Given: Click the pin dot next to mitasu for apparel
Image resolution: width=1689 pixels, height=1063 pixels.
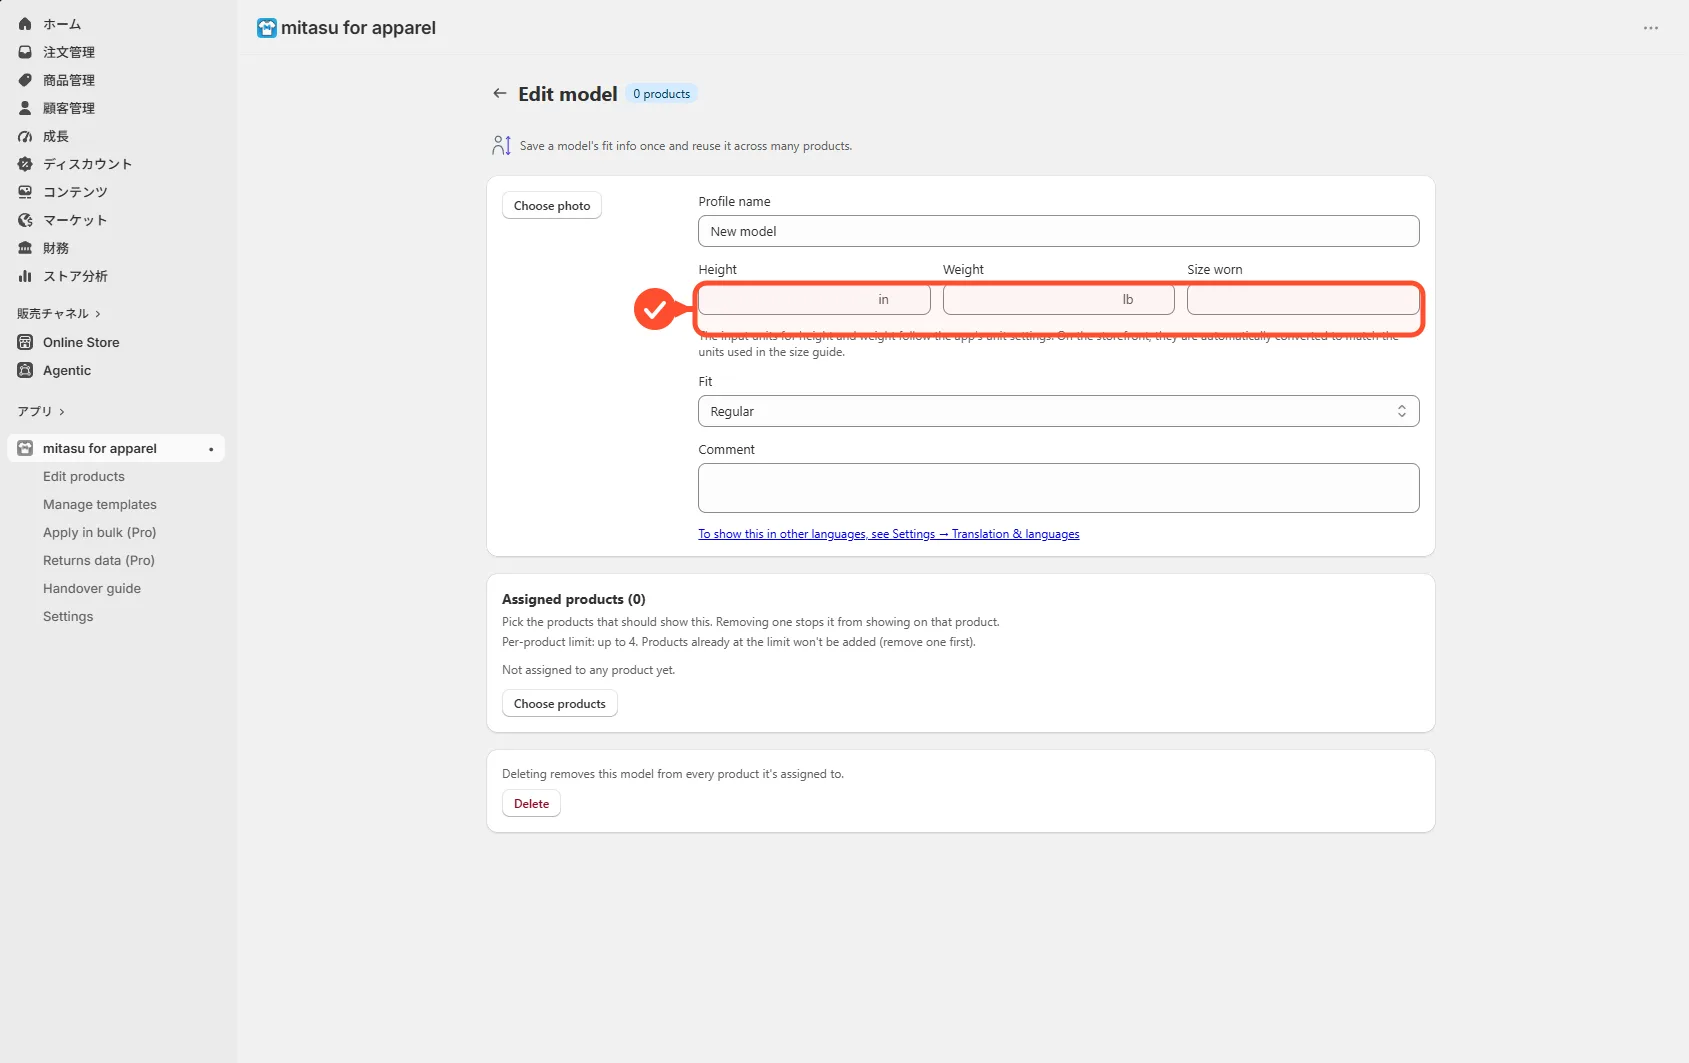Looking at the screenshot, I should (x=211, y=449).
